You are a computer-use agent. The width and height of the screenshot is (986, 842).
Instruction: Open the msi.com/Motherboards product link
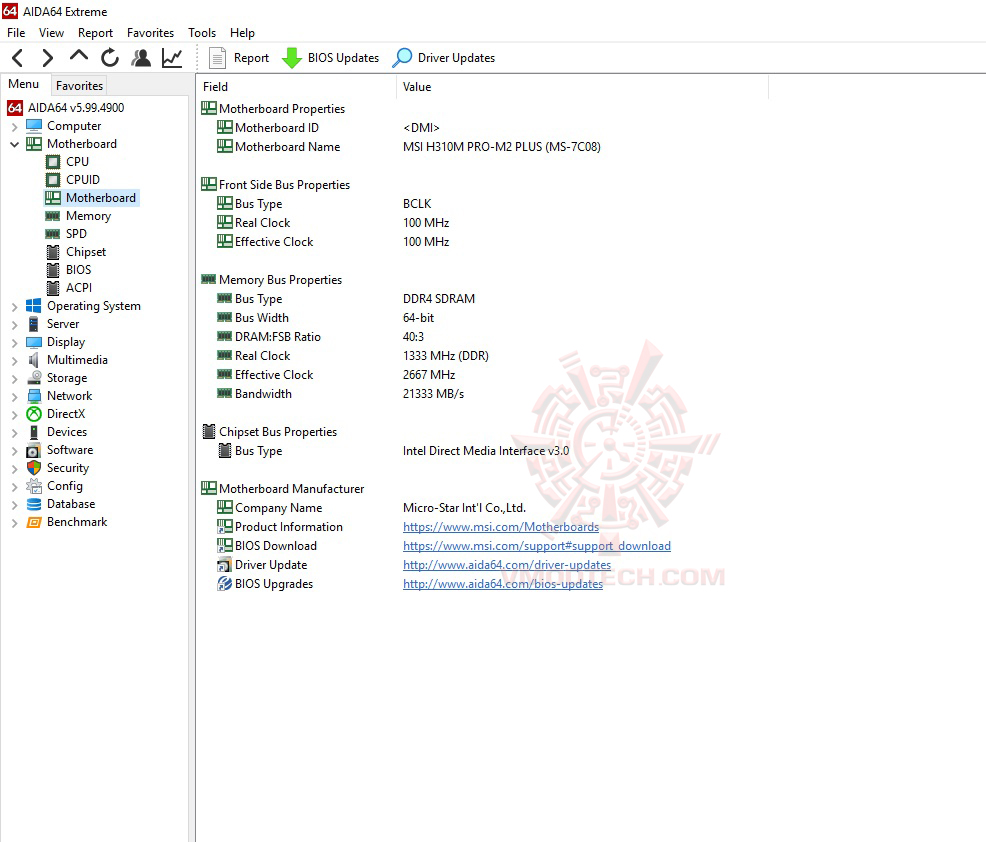[x=501, y=527]
